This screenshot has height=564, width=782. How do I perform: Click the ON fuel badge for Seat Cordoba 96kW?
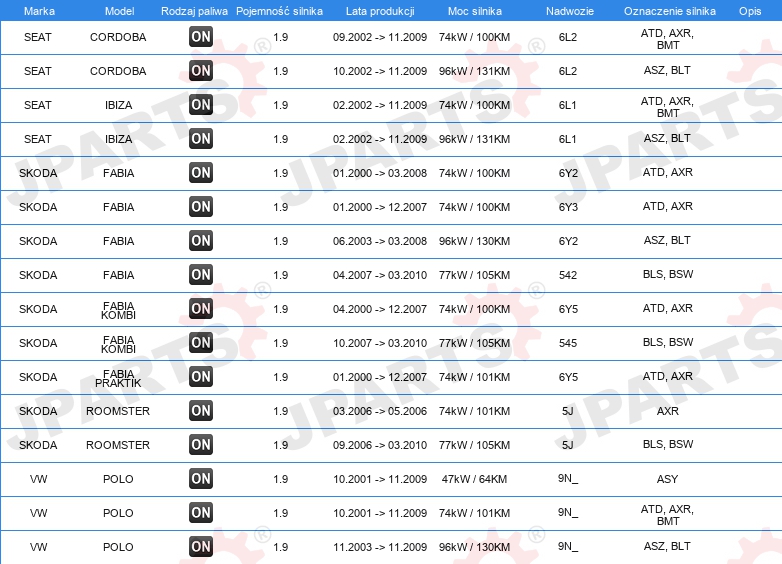coord(201,71)
